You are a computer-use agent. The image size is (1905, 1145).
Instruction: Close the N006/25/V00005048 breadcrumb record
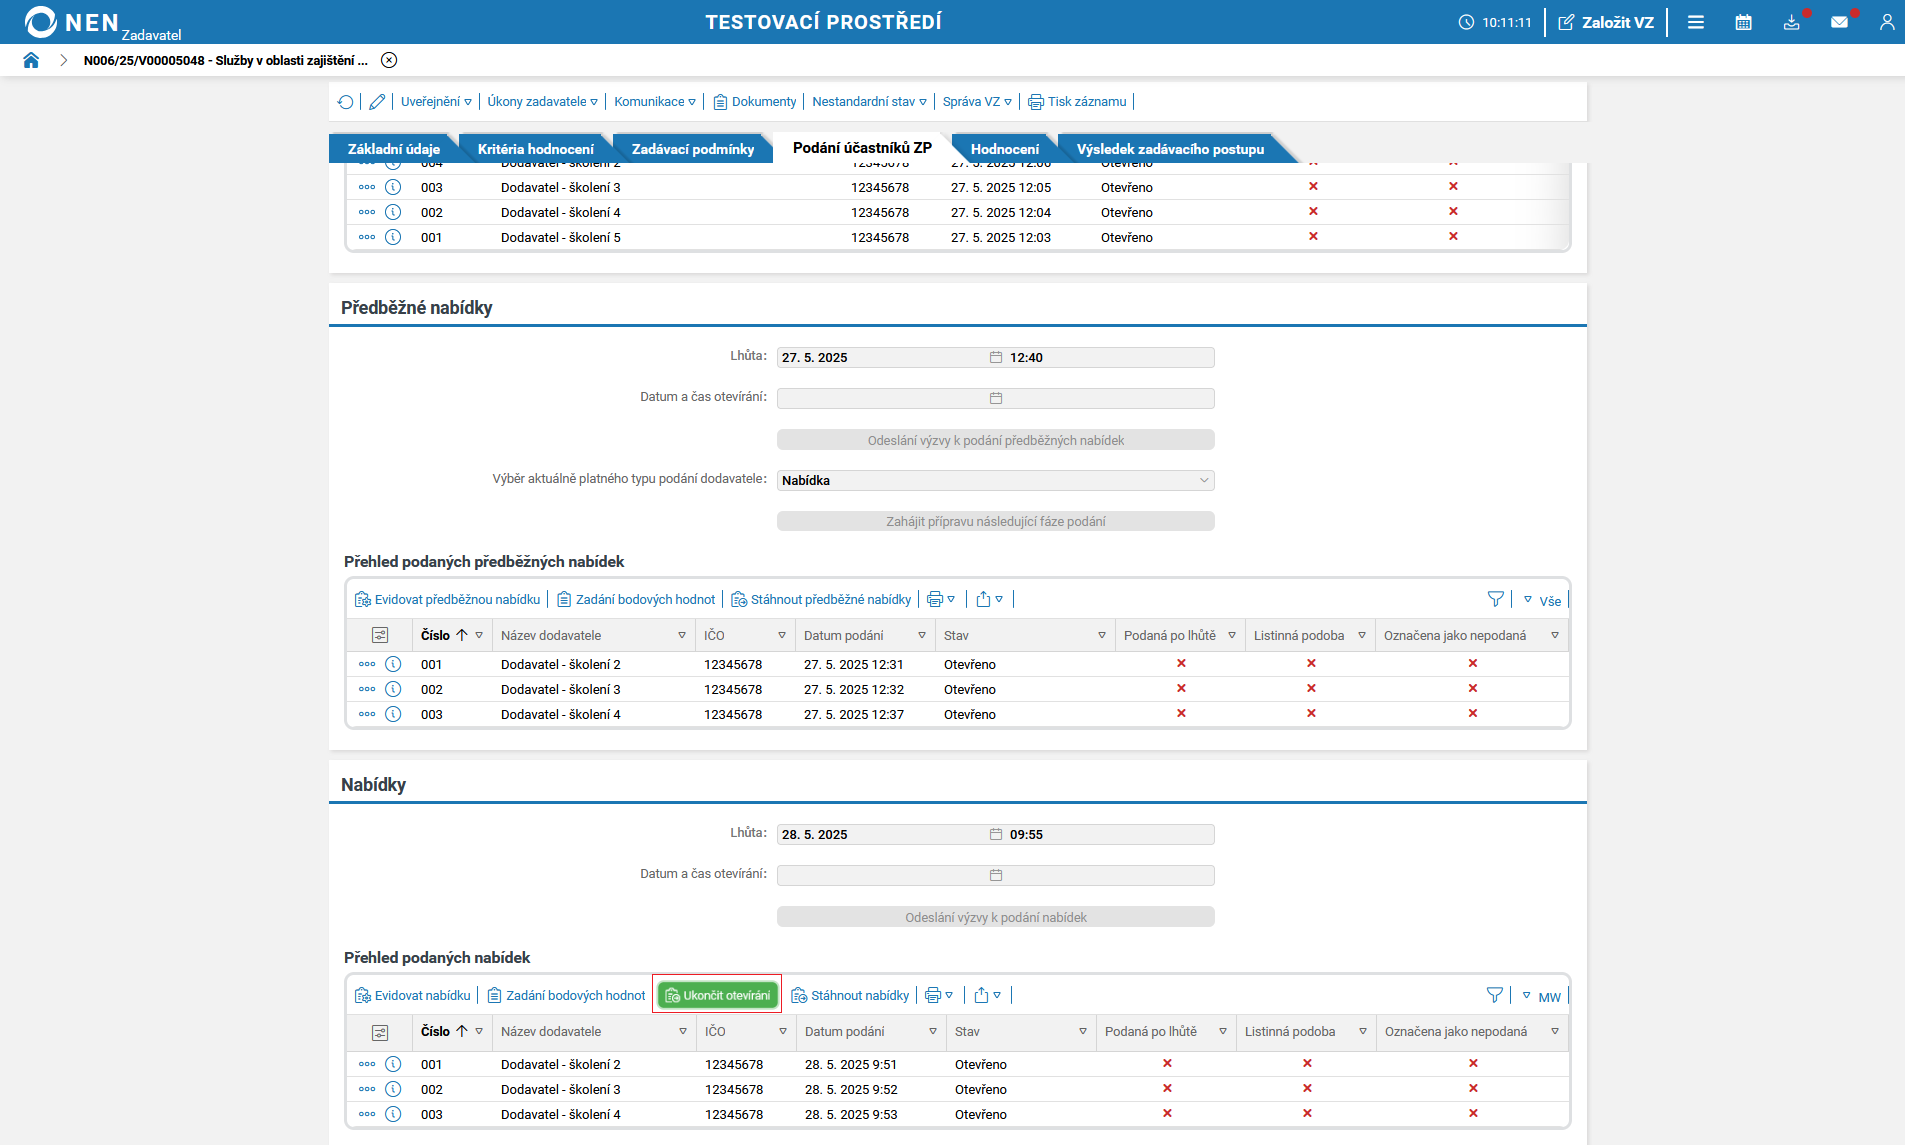(389, 60)
